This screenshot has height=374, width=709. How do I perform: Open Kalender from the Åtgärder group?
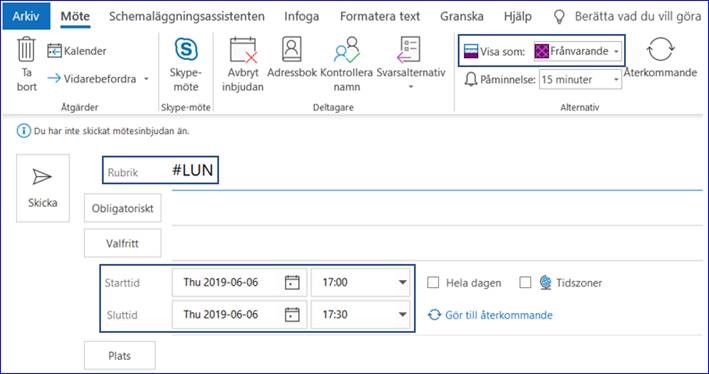click(77, 51)
